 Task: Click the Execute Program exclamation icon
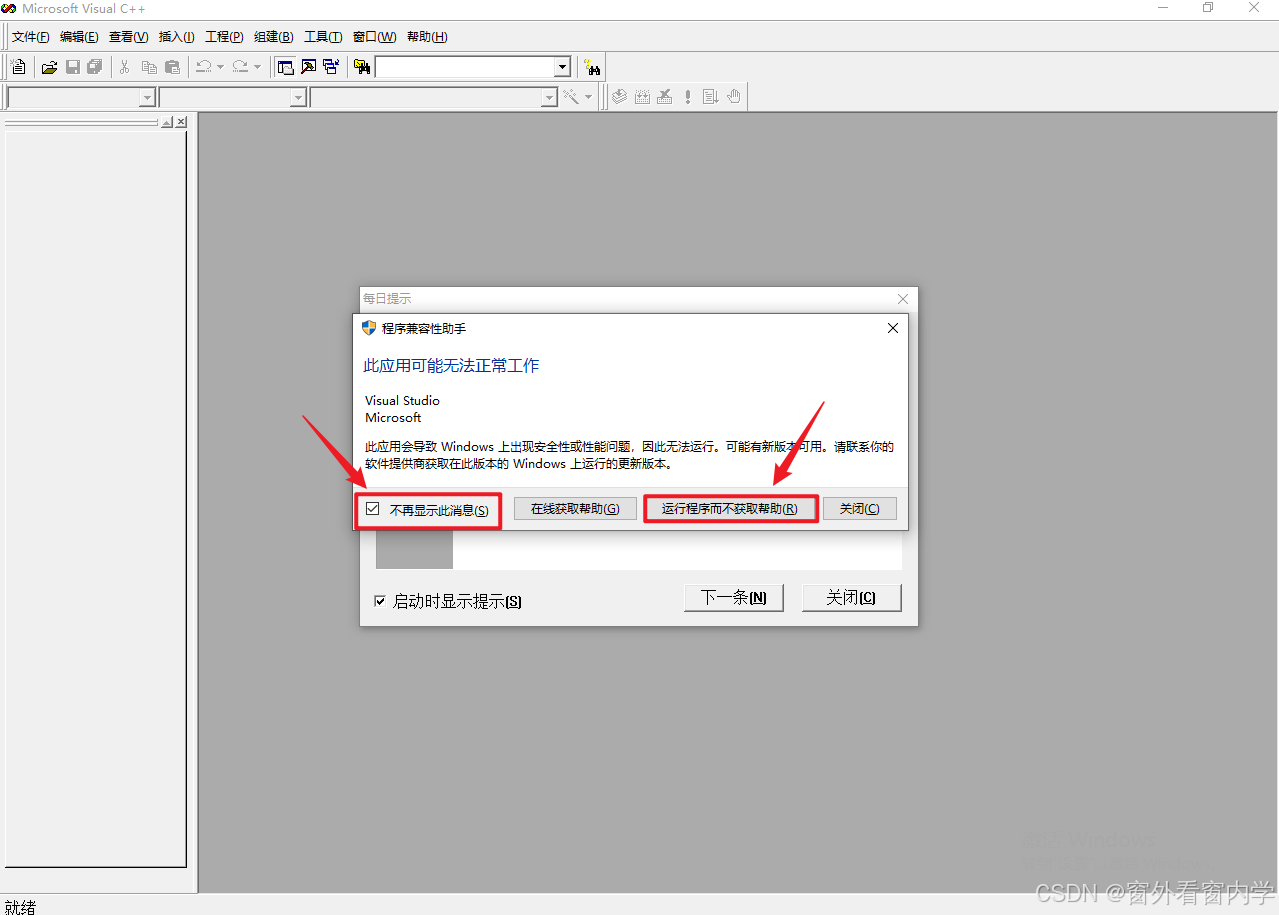688,97
